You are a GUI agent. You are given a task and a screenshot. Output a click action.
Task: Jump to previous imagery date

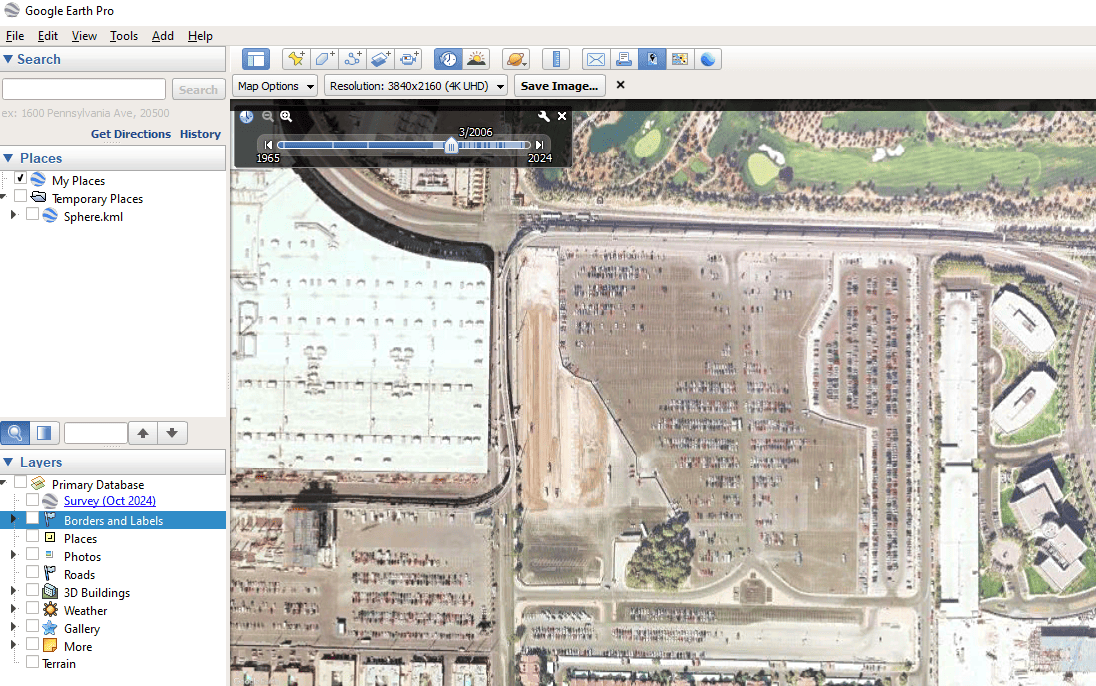point(268,145)
